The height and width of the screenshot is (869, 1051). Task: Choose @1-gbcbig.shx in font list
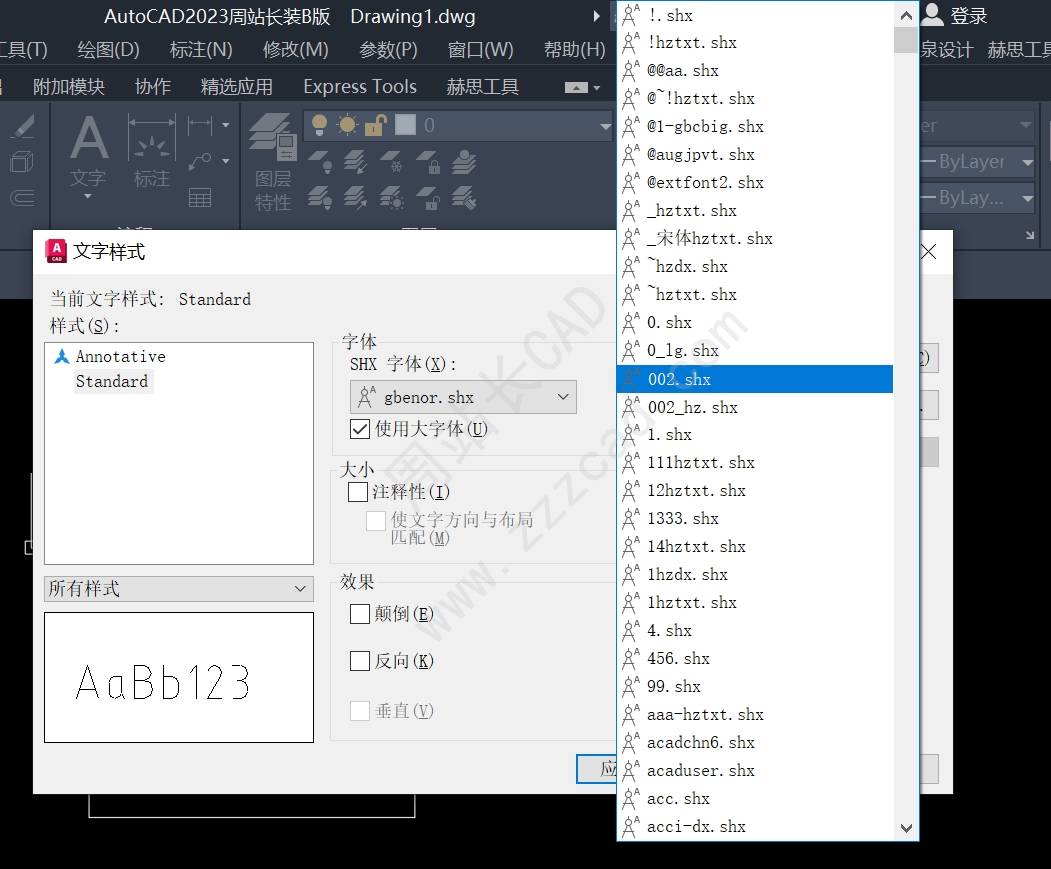755,126
